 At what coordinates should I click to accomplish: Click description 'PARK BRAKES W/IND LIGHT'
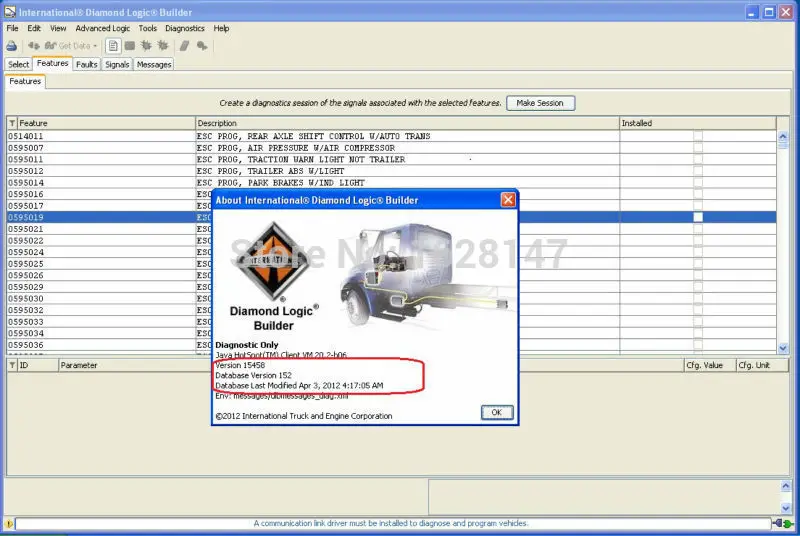click(x=306, y=183)
